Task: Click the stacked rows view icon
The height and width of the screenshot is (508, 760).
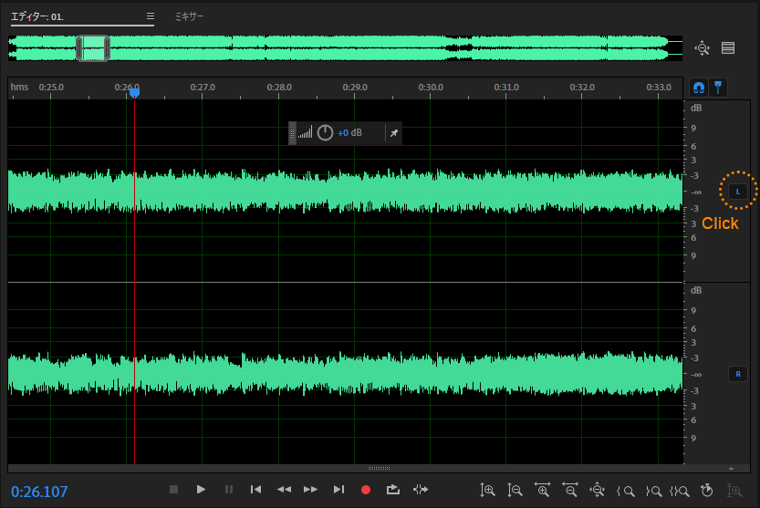Action: (728, 48)
